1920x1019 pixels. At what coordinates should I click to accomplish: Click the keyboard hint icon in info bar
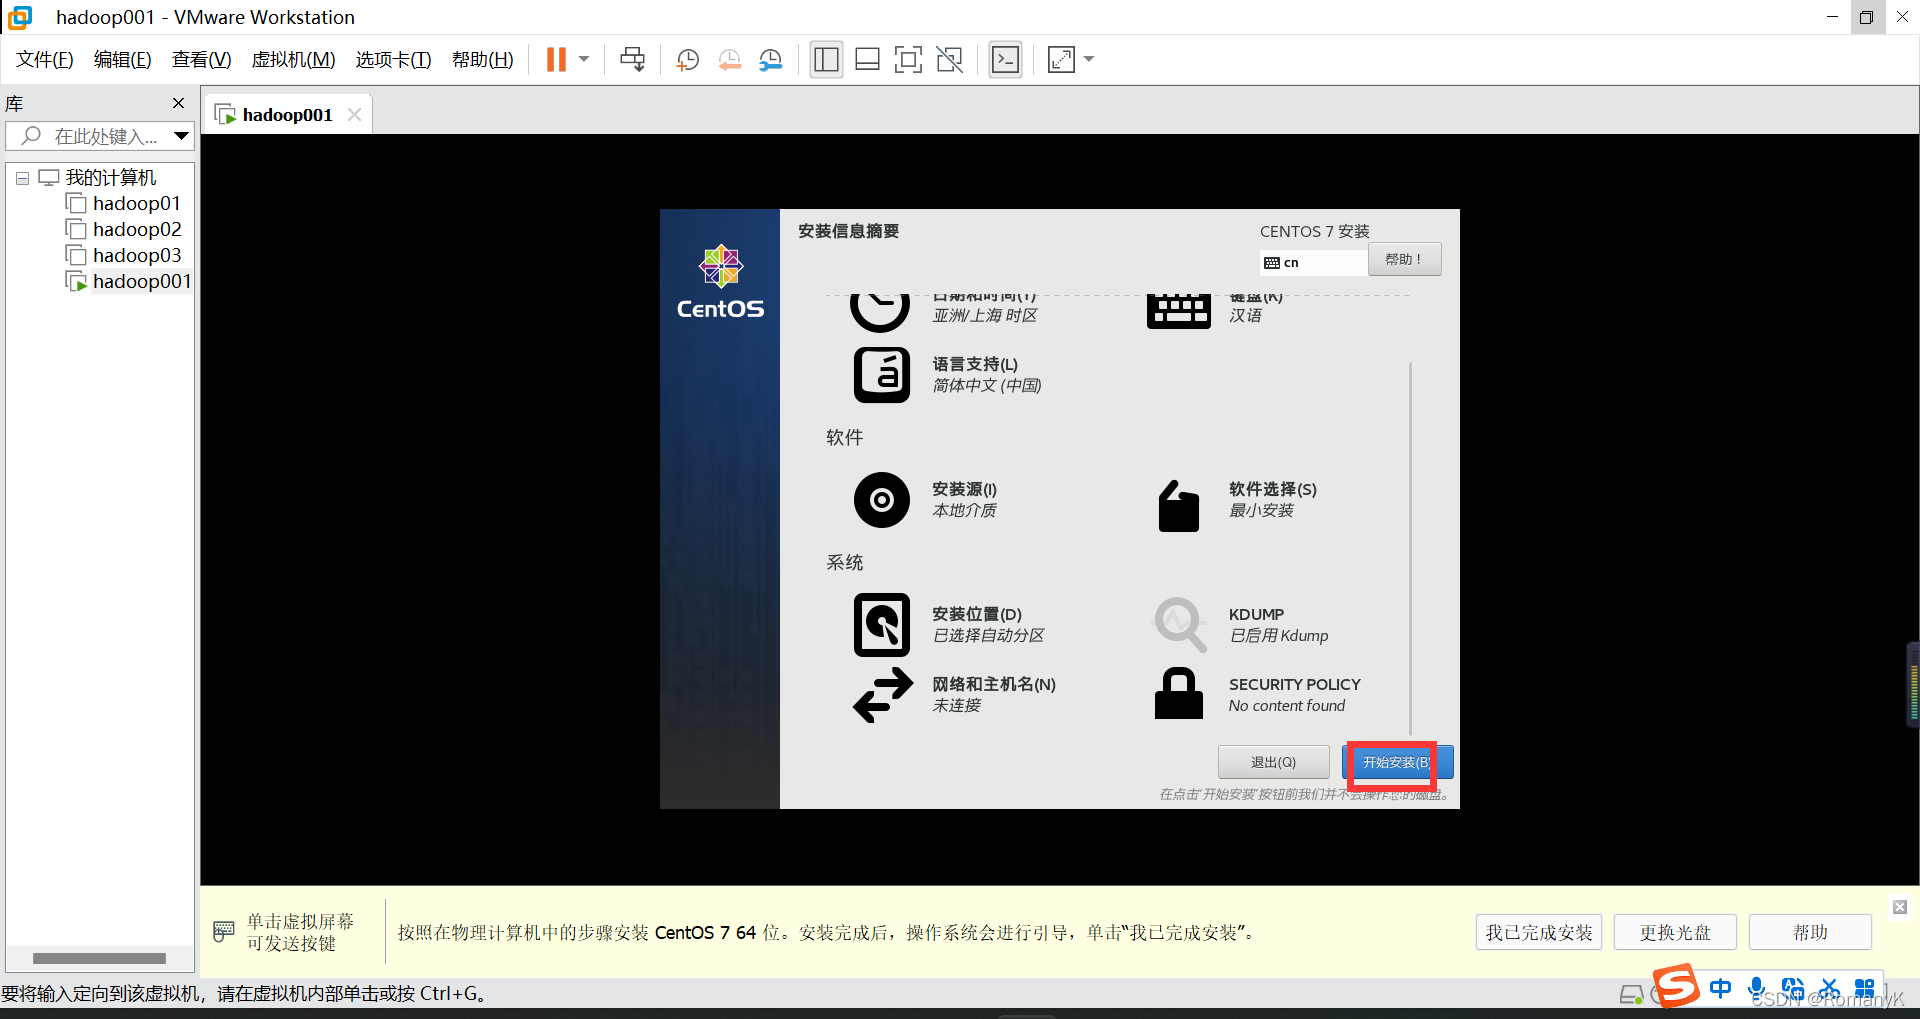click(x=224, y=932)
